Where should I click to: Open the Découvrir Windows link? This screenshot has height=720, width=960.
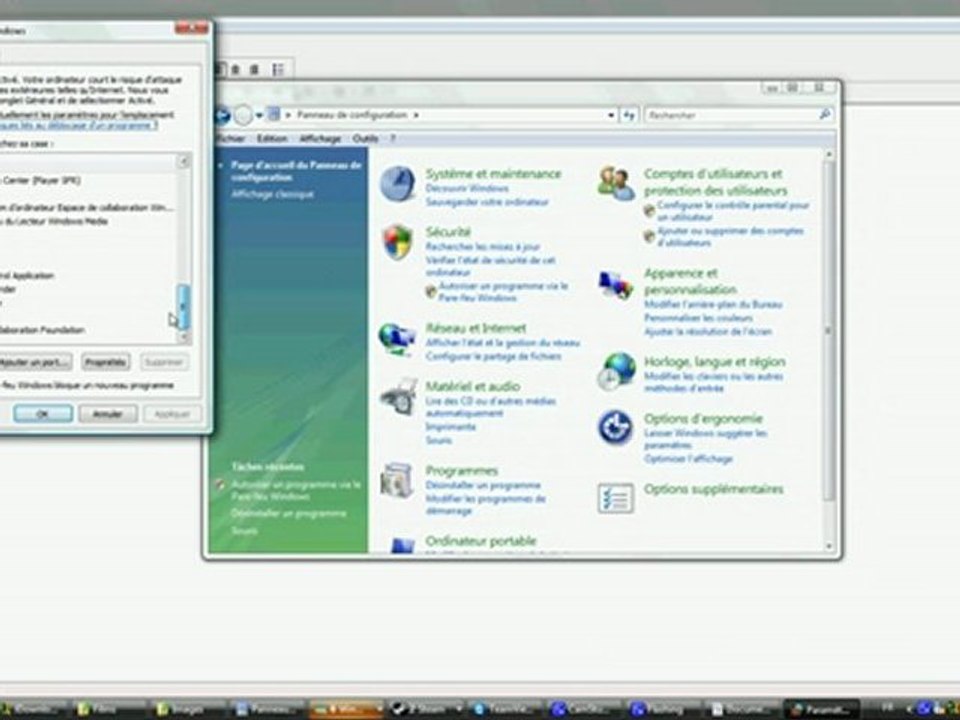[467, 188]
